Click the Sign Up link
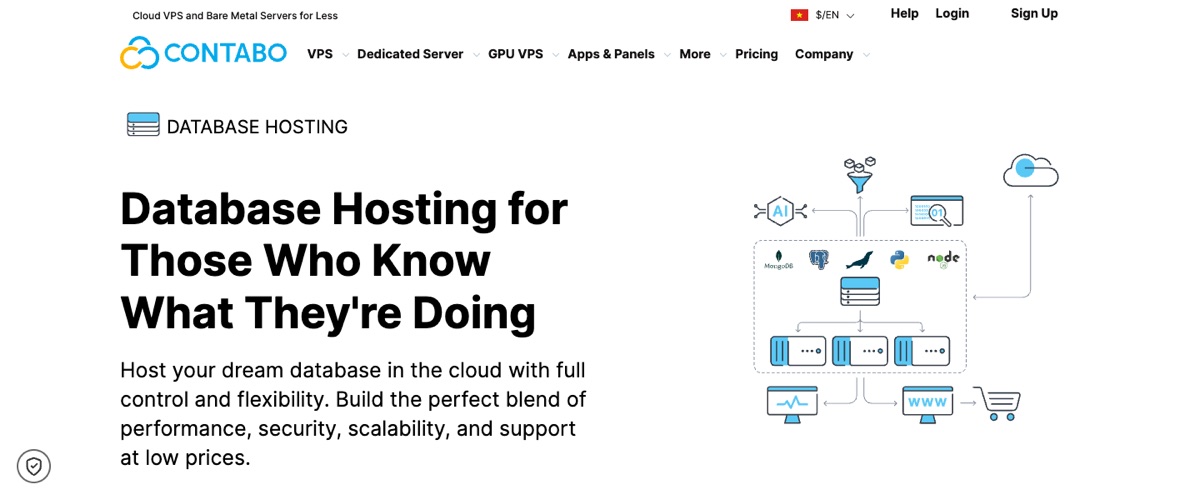1200x500 pixels. (1034, 13)
